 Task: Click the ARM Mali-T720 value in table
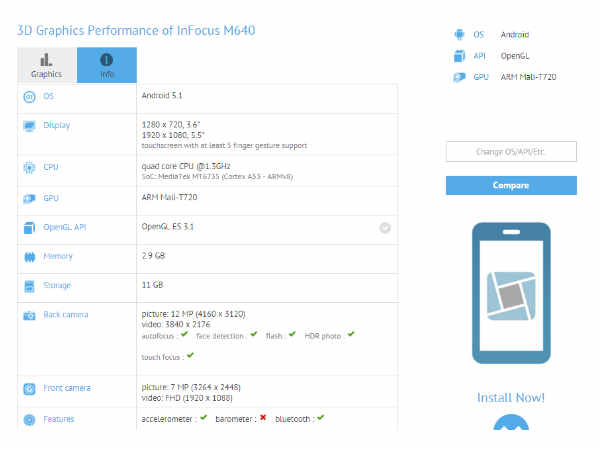click(x=170, y=197)
